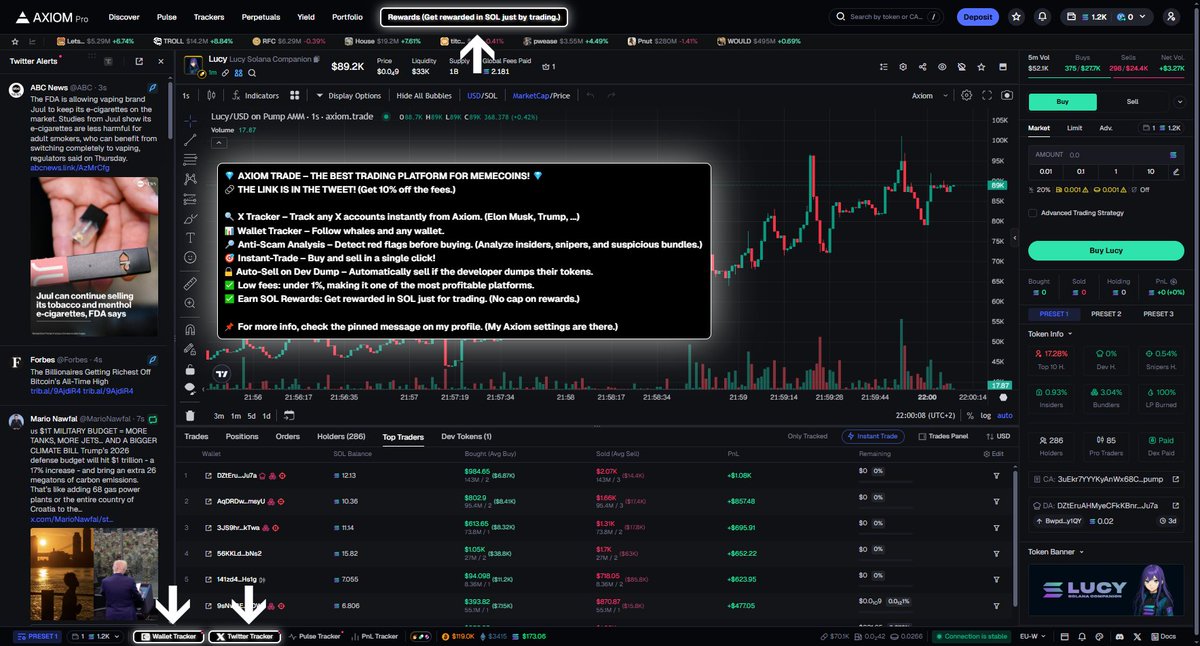Click the token settings gear in header
This screenshot has height=646, width=1200.
point(902,67)
